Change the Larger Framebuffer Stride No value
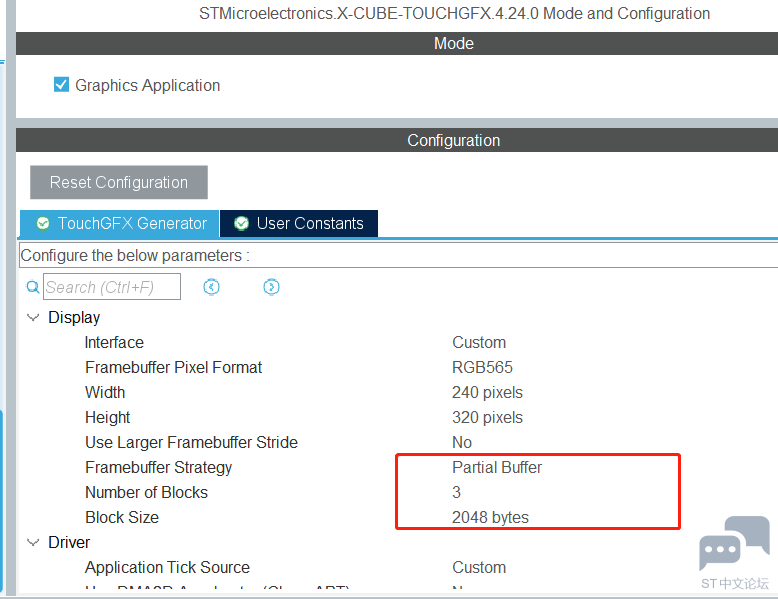The height and width of the screenshot is (599, 778). (x=461, y=442)
